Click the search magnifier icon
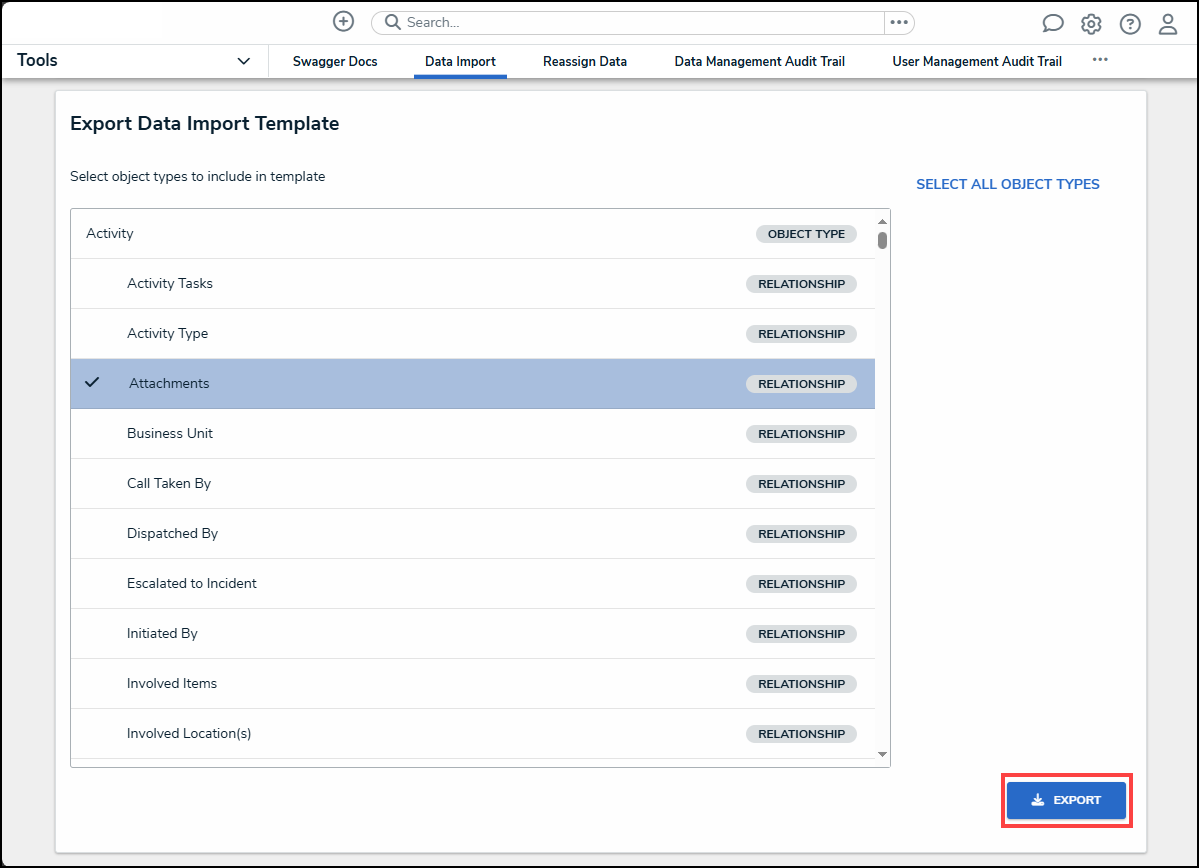Image resolution: width=1199 pixels, height=868 pixels. [391, 21]
